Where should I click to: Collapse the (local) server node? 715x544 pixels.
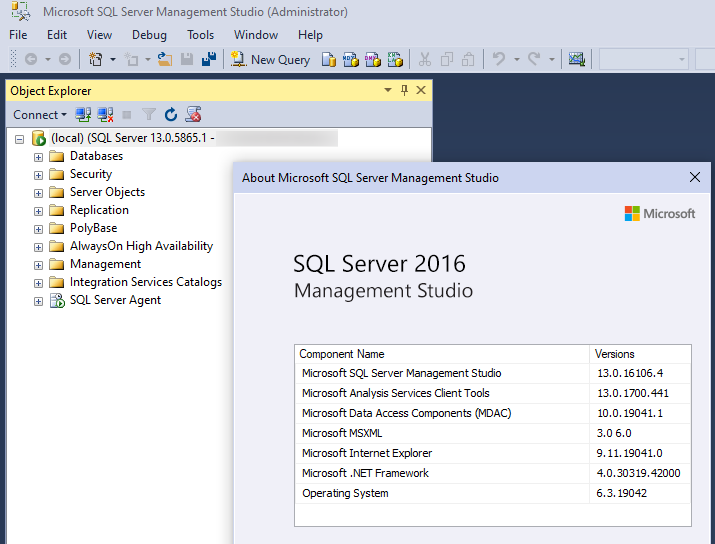(20, 139)
